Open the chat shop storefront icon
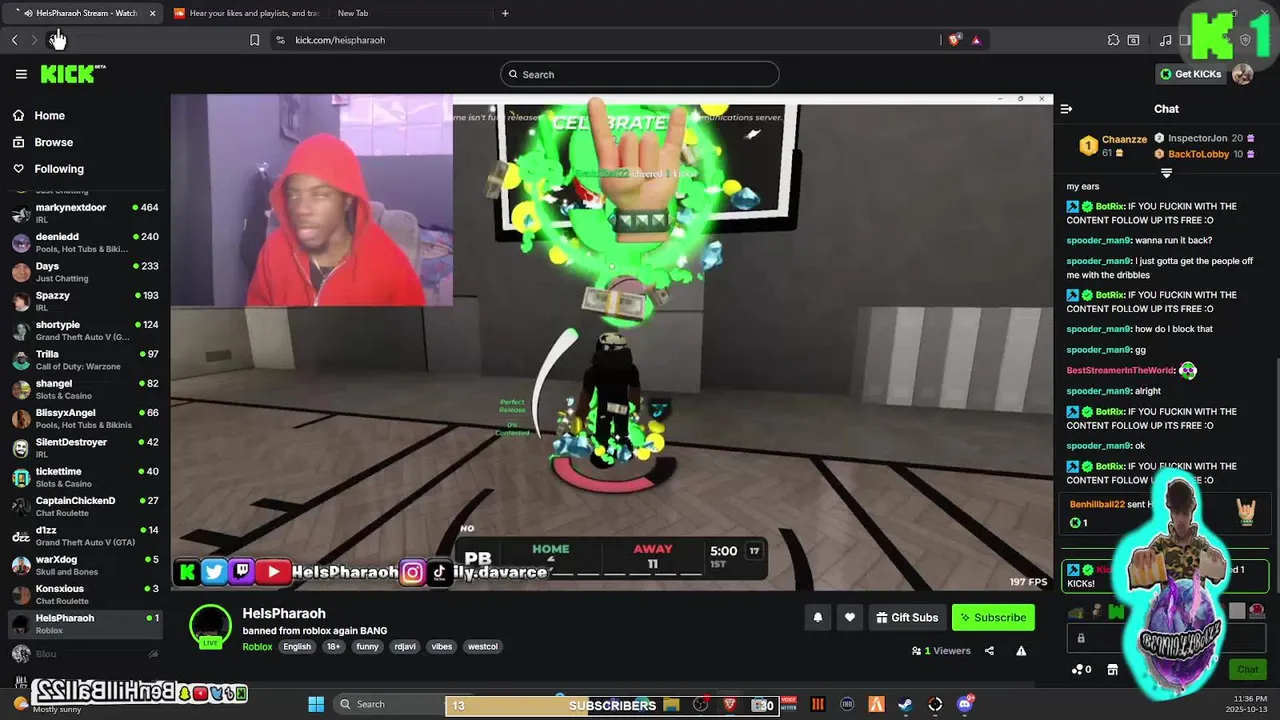 pos(1112,670)
